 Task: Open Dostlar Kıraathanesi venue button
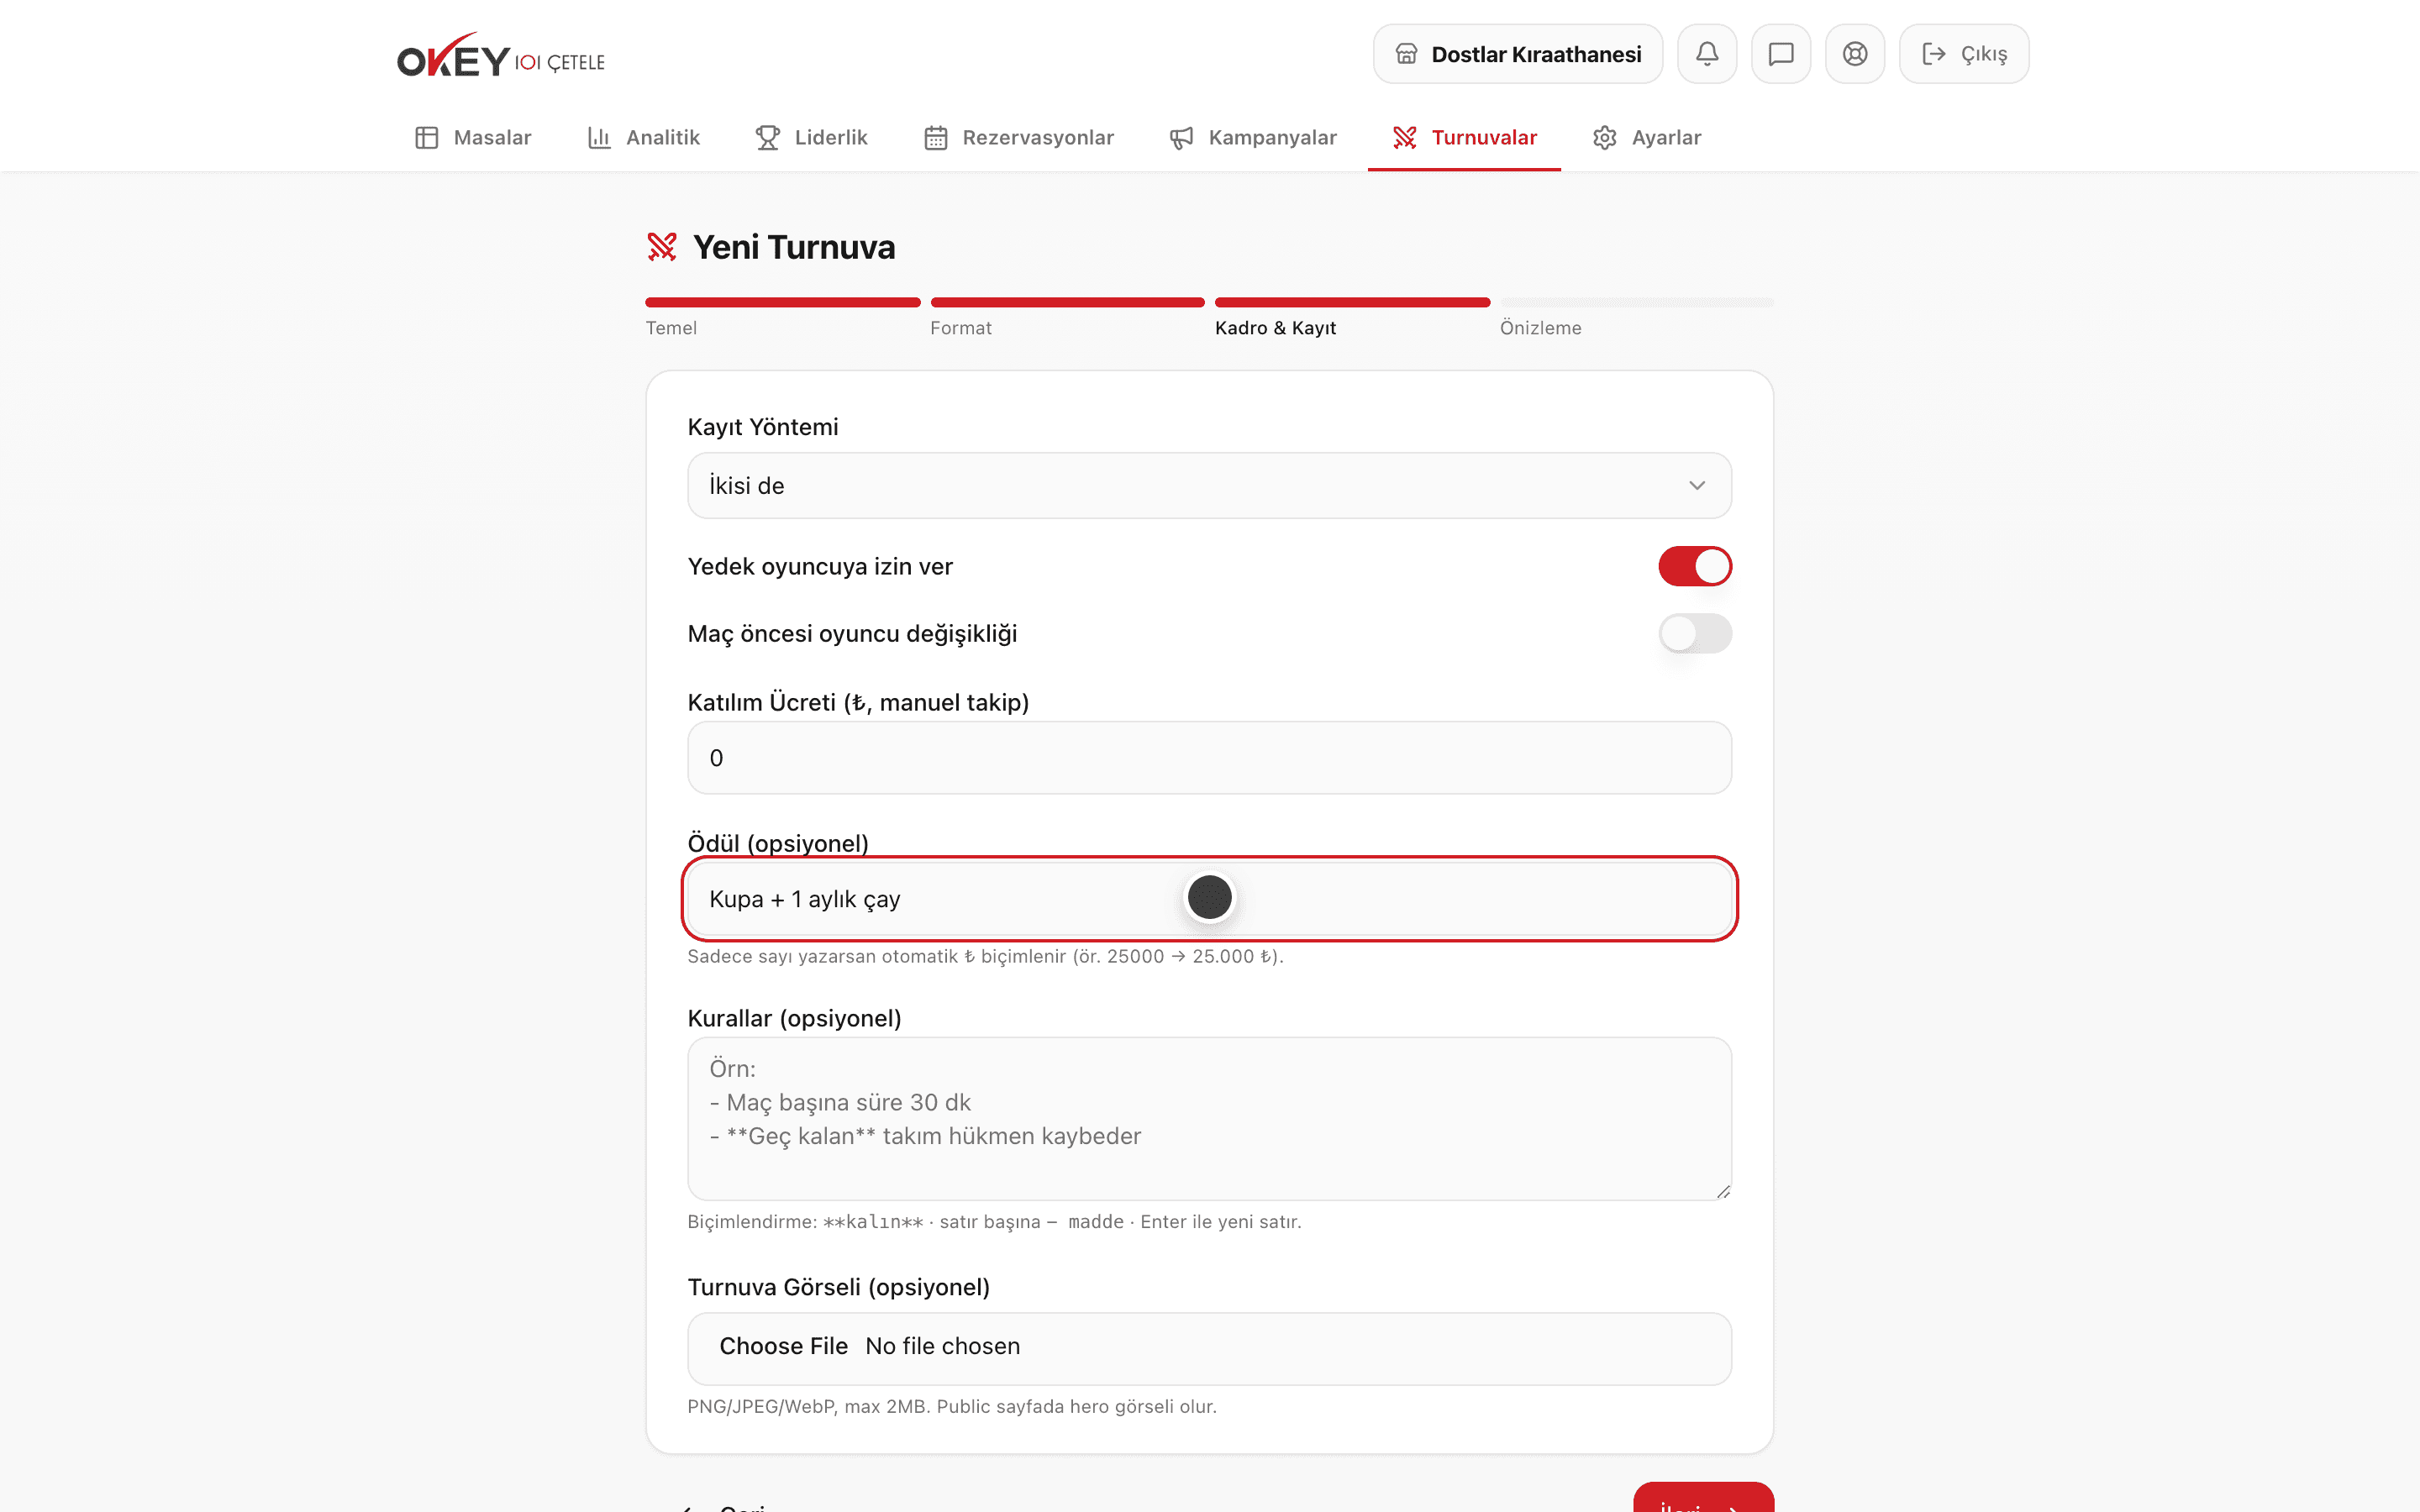pyautogui.click(x=1518, y=54)
